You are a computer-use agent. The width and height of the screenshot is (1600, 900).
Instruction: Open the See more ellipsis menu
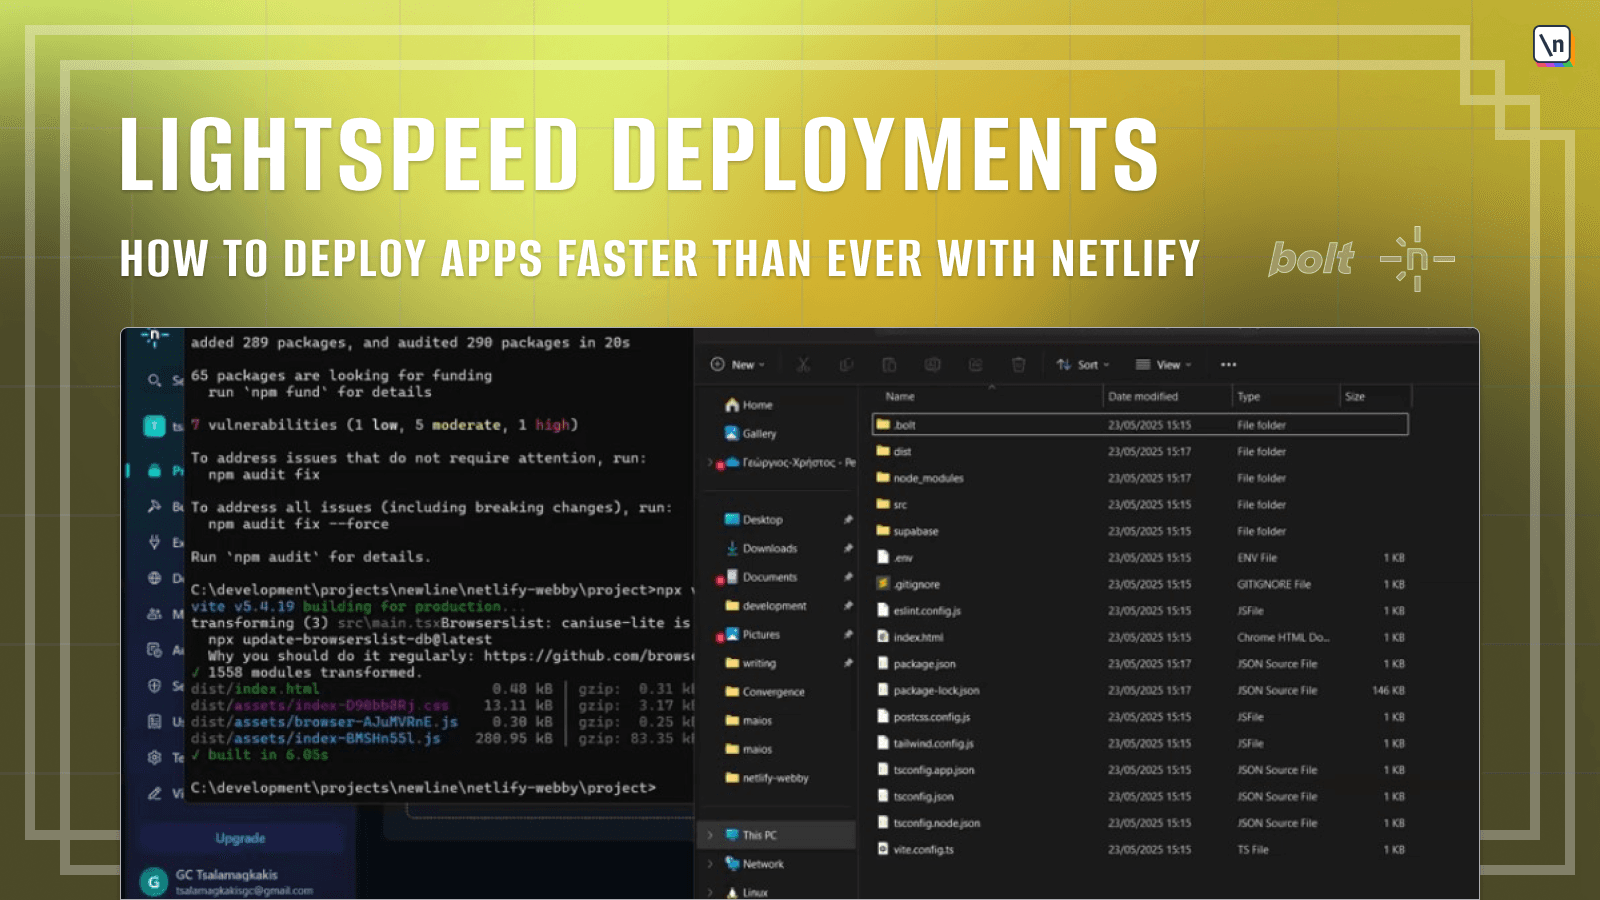(1228, 364)
